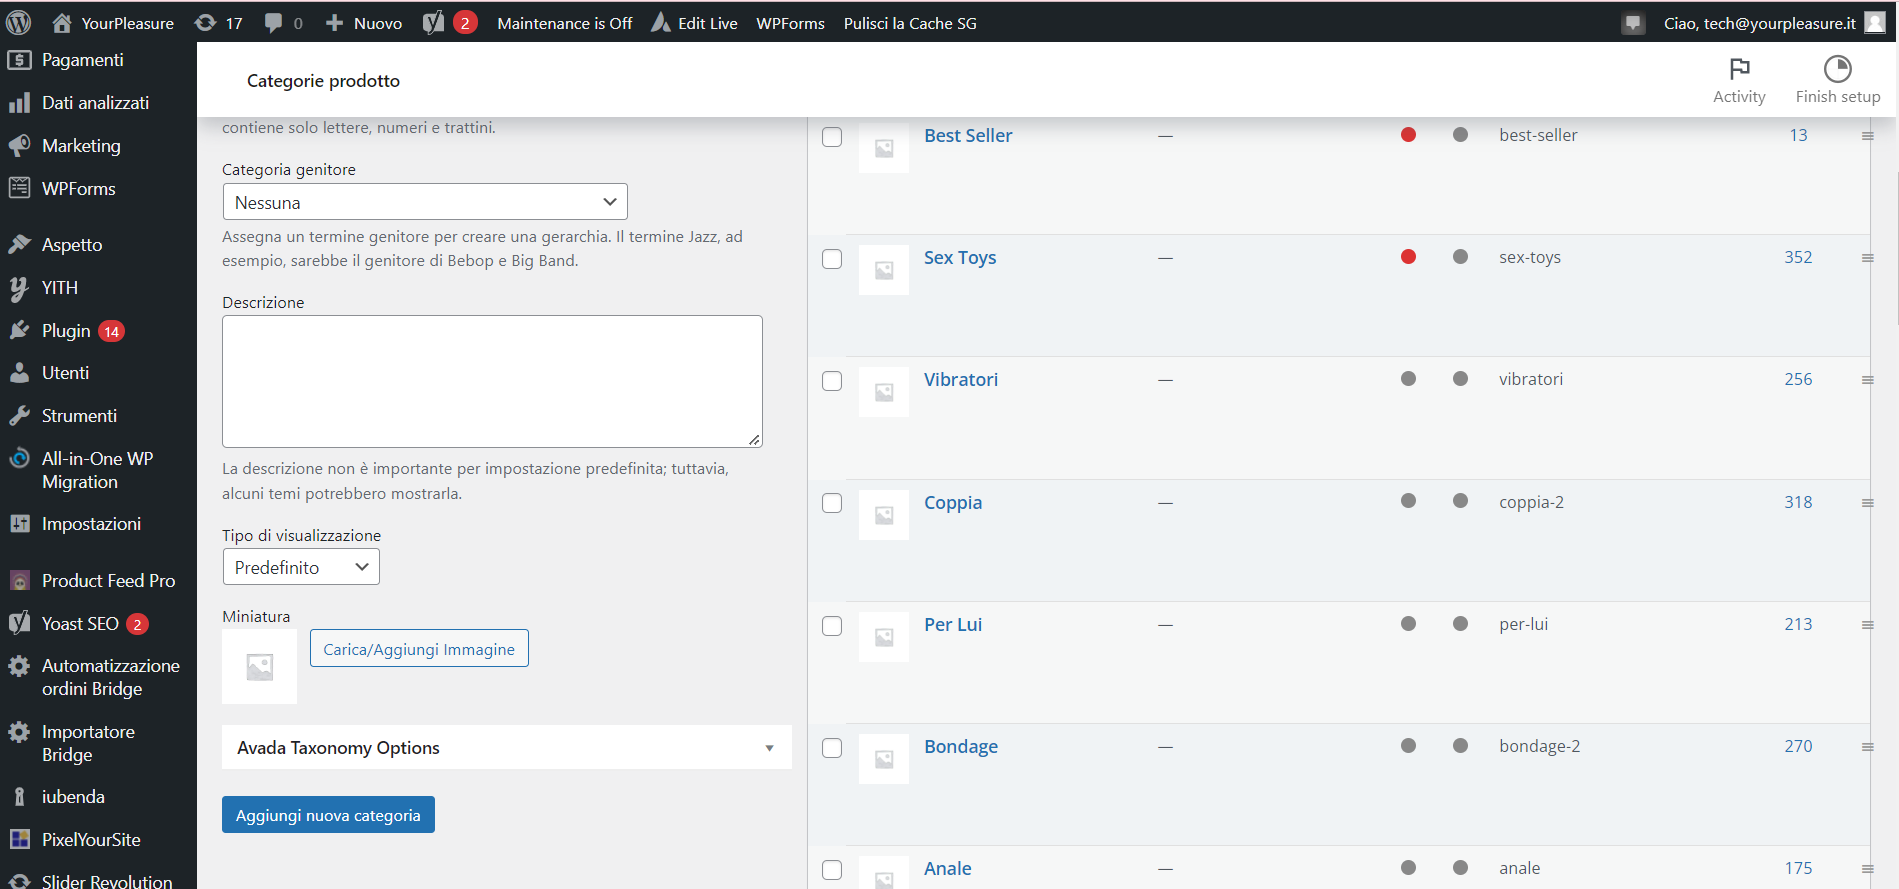Open the Nuovo menu in admin bar
The width and height of the screenshot is (1899, 889).
[364, 23]
